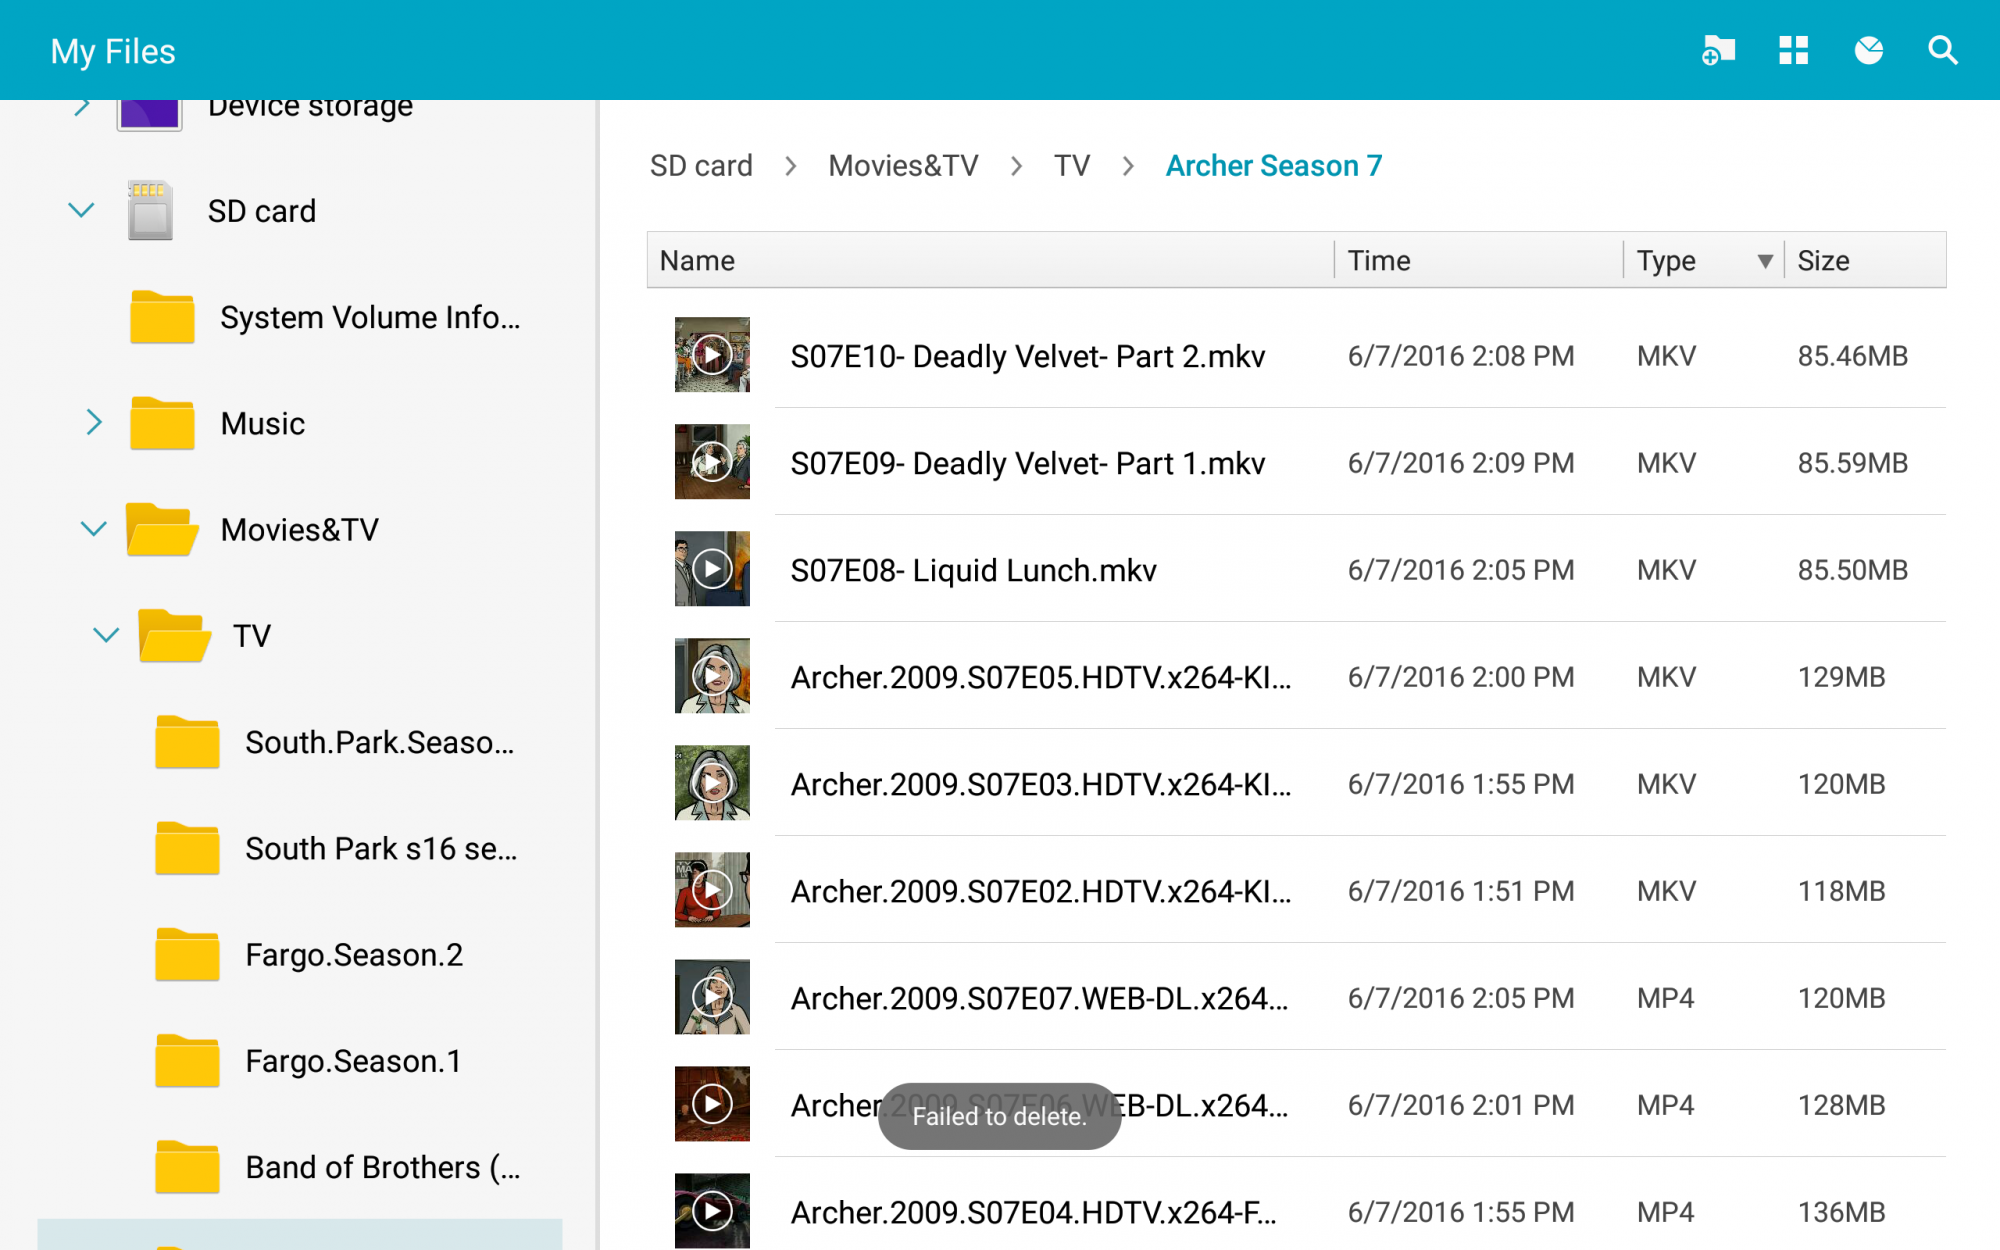
Task: Click the Music folder icon
Action: coord(162,423)
